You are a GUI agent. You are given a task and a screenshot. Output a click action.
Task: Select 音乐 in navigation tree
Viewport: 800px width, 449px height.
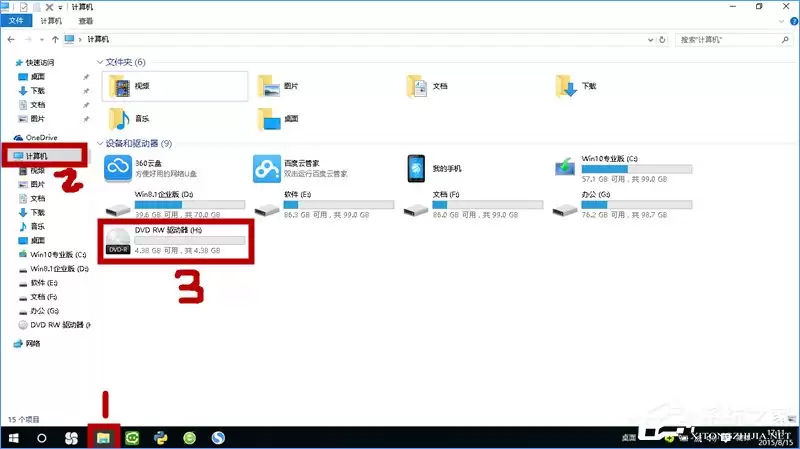pos(32,226)
